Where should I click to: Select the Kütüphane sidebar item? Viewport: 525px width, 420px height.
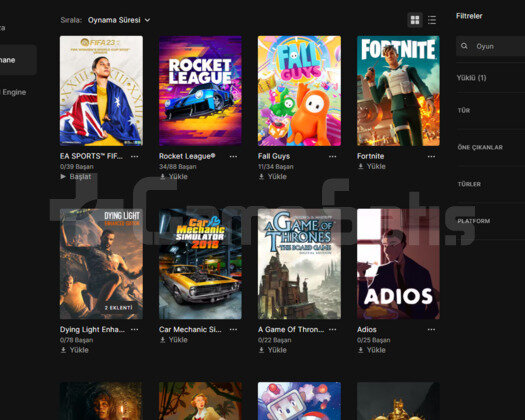pos(17,60)
